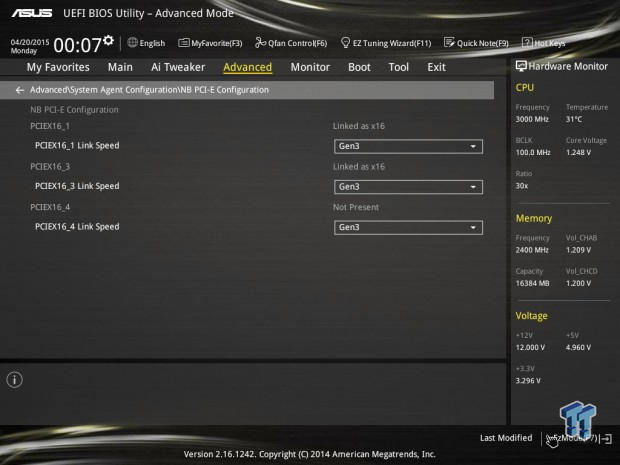Click MyFavorite(F3) label

[217, 43]
